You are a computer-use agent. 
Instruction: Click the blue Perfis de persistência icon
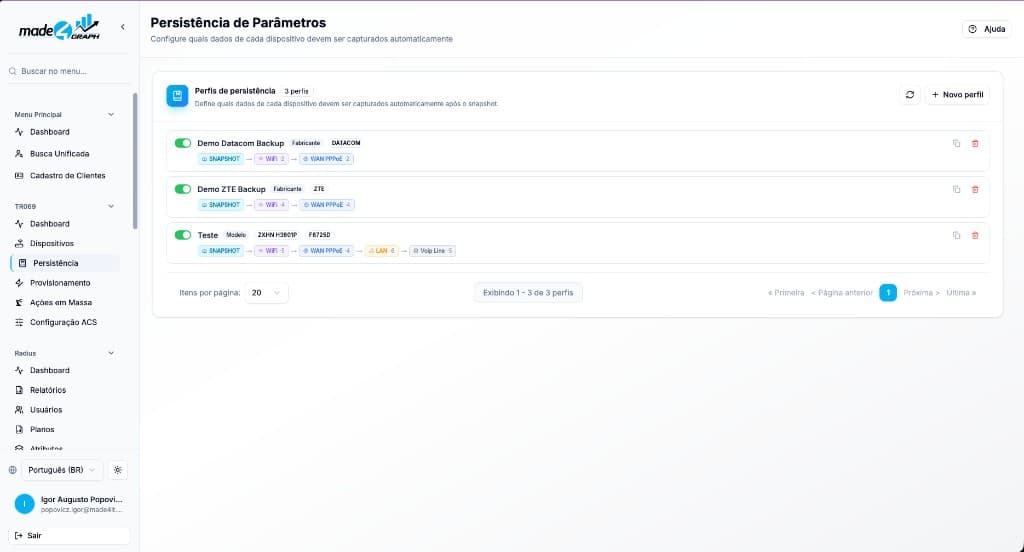point(177,96)
